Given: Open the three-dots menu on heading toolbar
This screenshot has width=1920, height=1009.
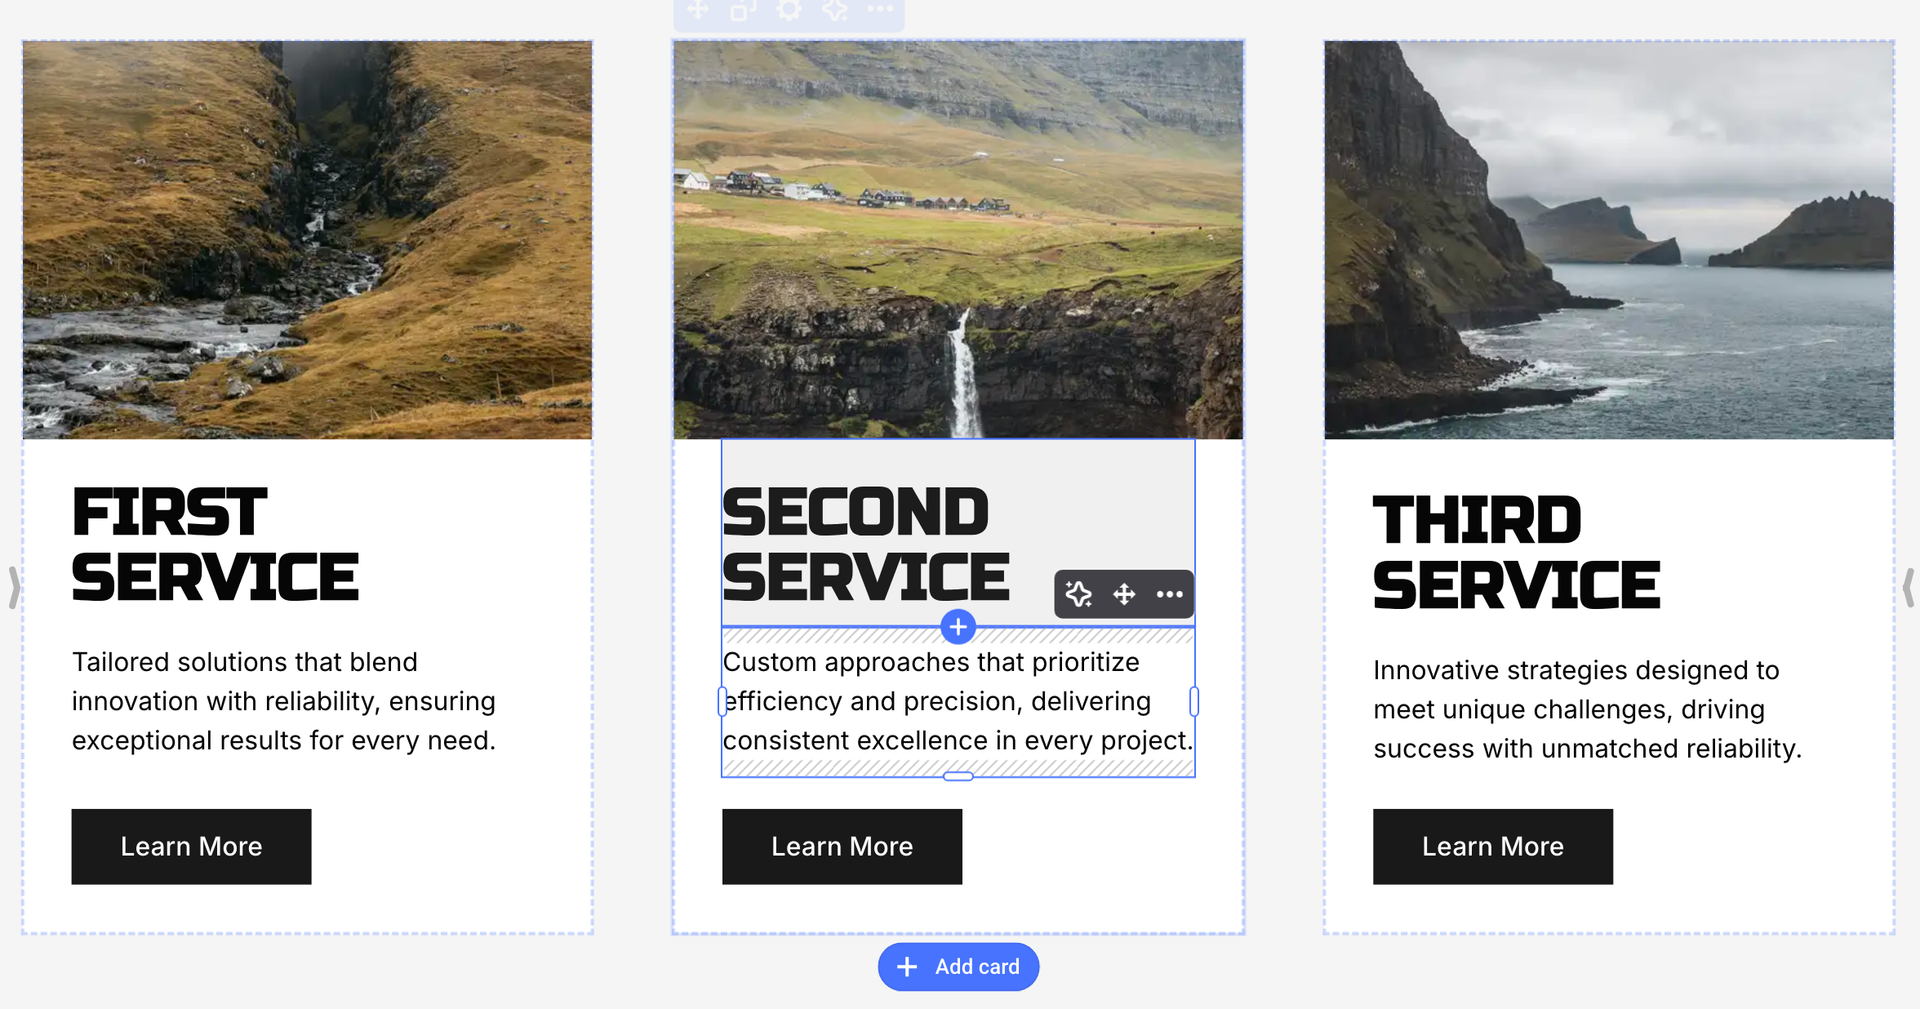Looking at the screenshot, I should click(1169, 594).
